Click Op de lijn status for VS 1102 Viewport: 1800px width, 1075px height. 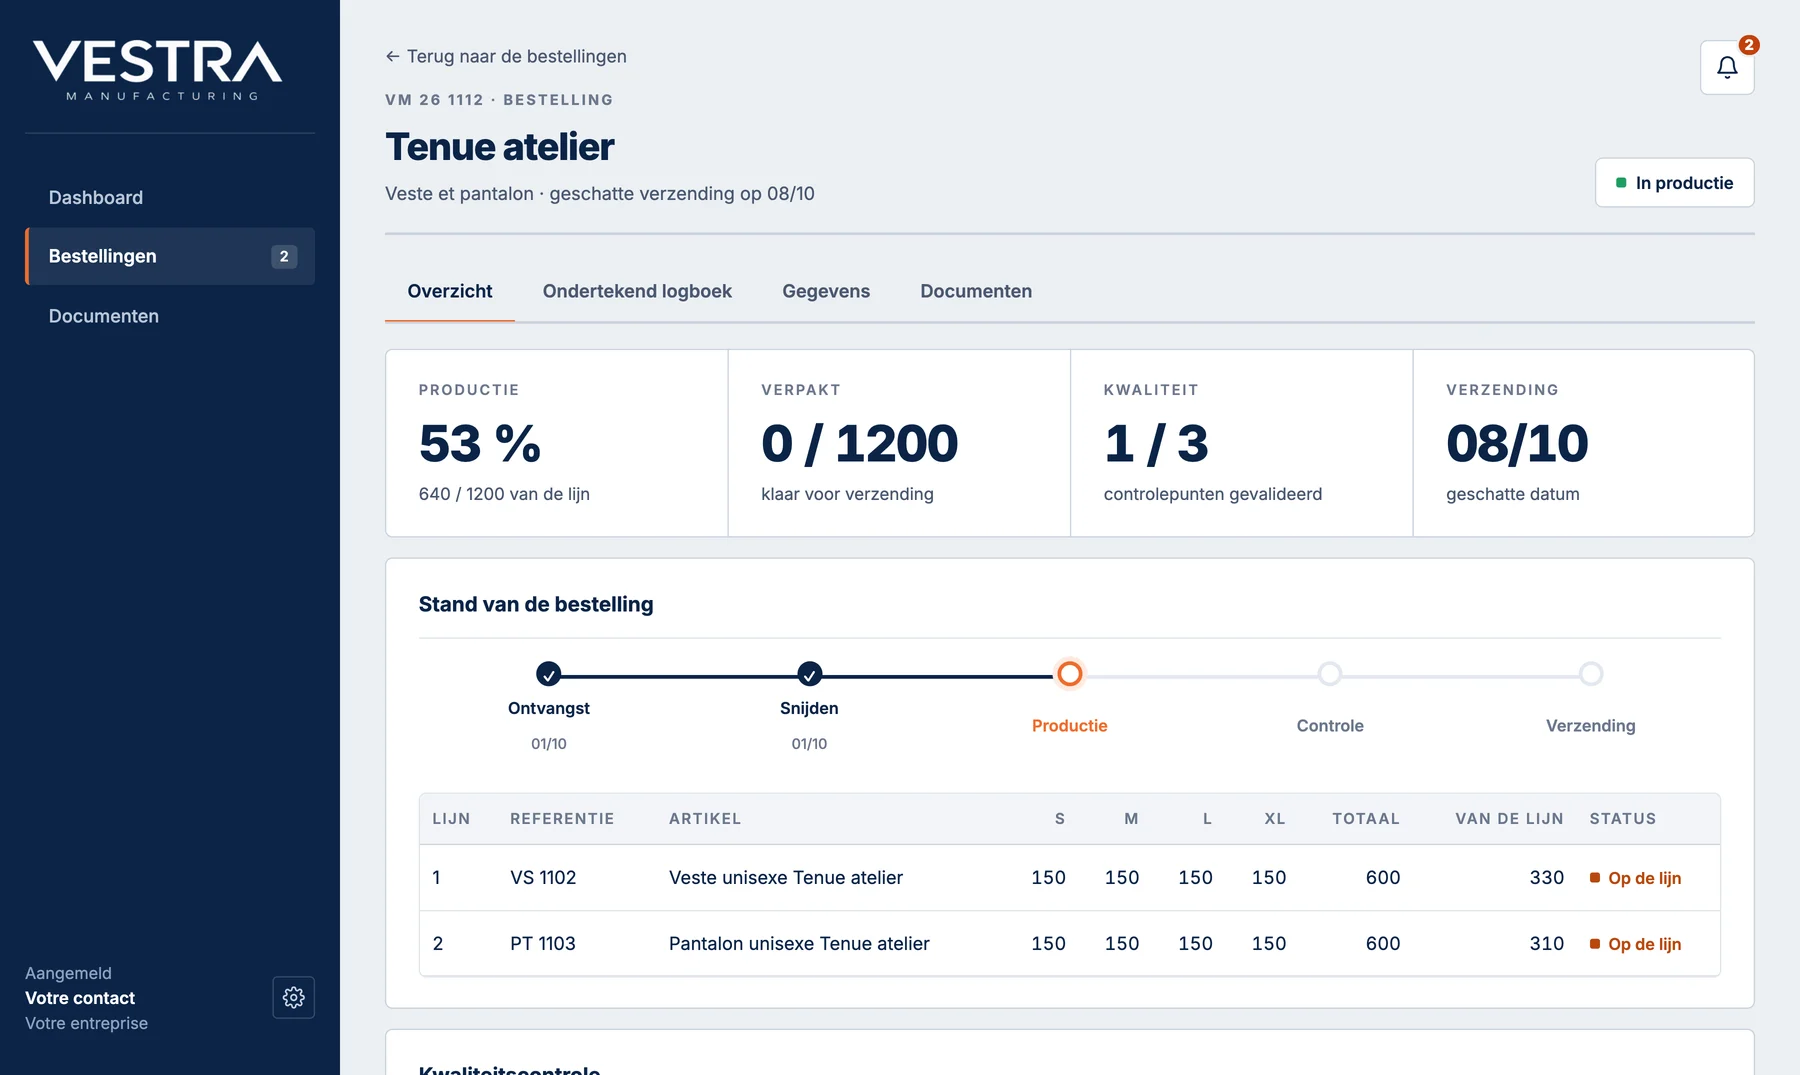click(x=1636, y=878)
